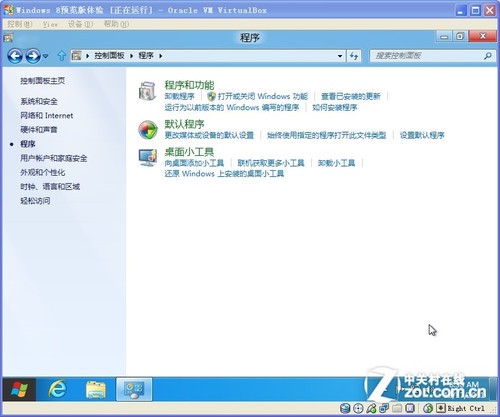
Task: Open 硬件和声音 category
Action: (x=39, y=130)
